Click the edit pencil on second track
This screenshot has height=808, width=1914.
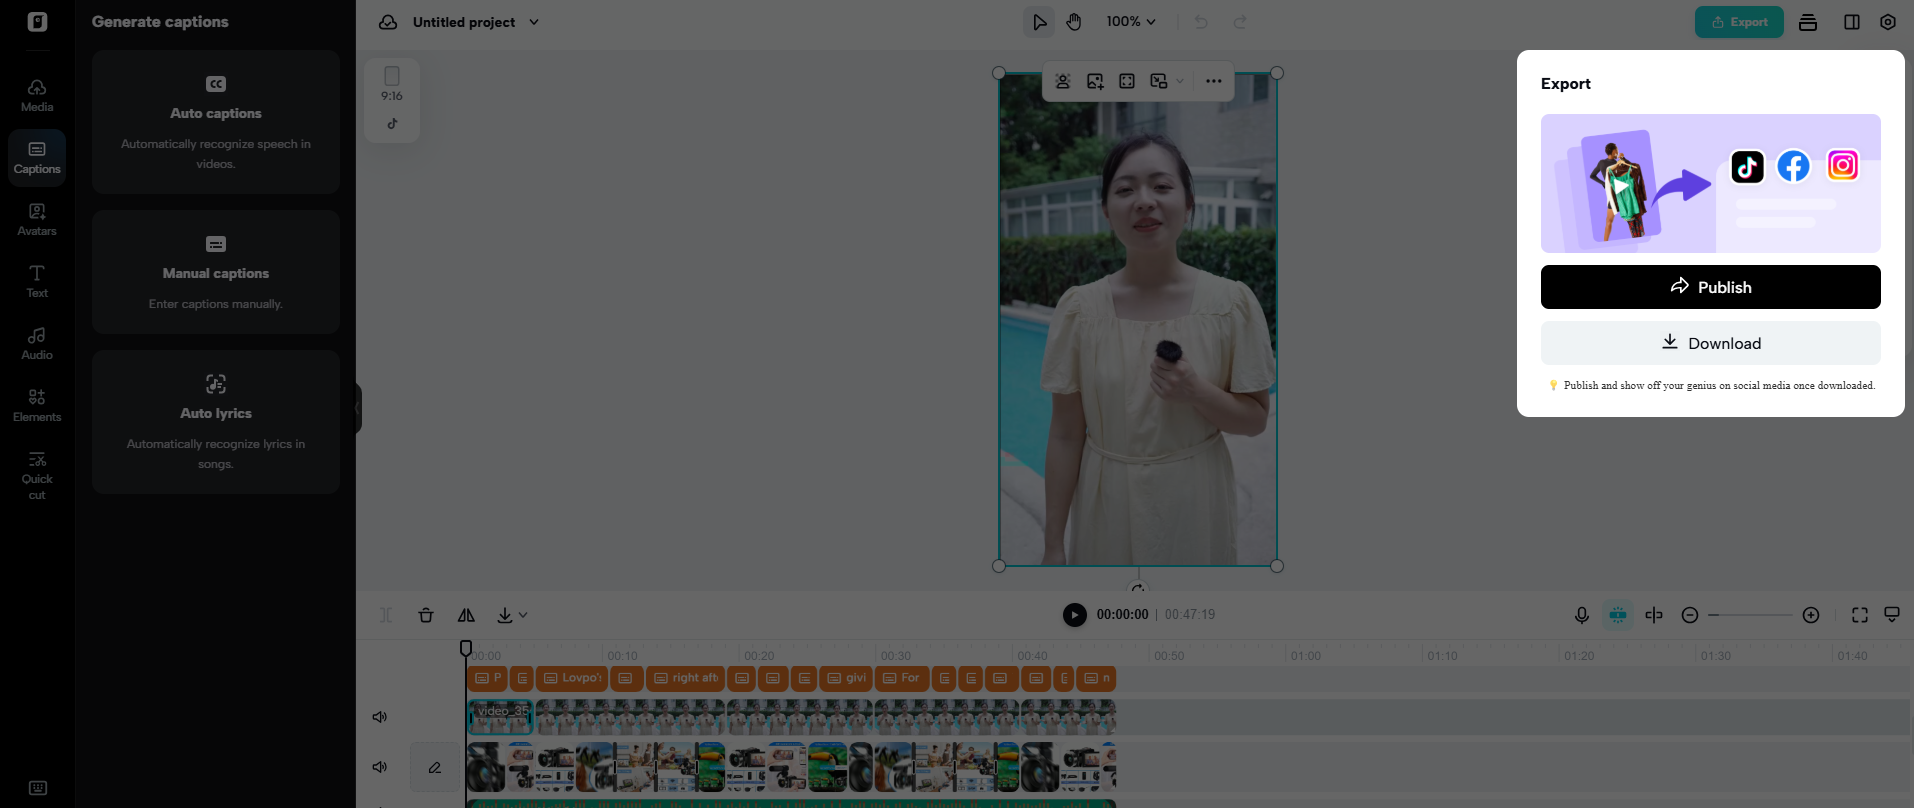[x=435, y=767]
